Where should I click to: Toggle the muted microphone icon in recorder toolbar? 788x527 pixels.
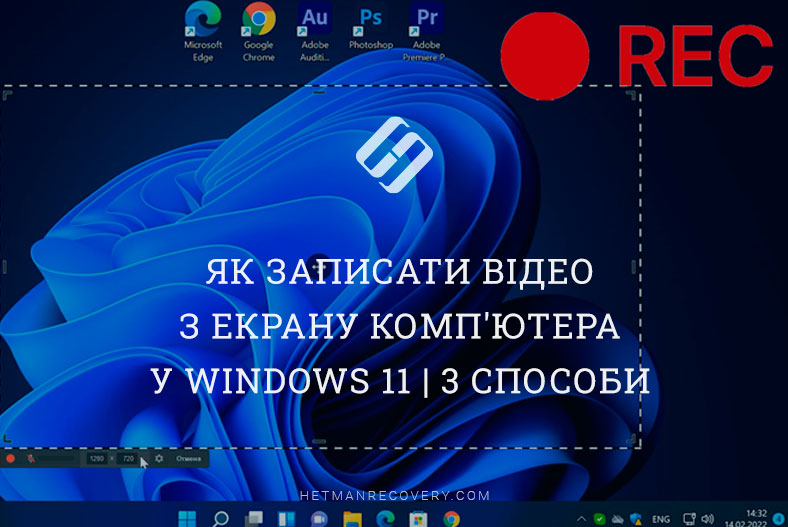click(x=31, y=458)
